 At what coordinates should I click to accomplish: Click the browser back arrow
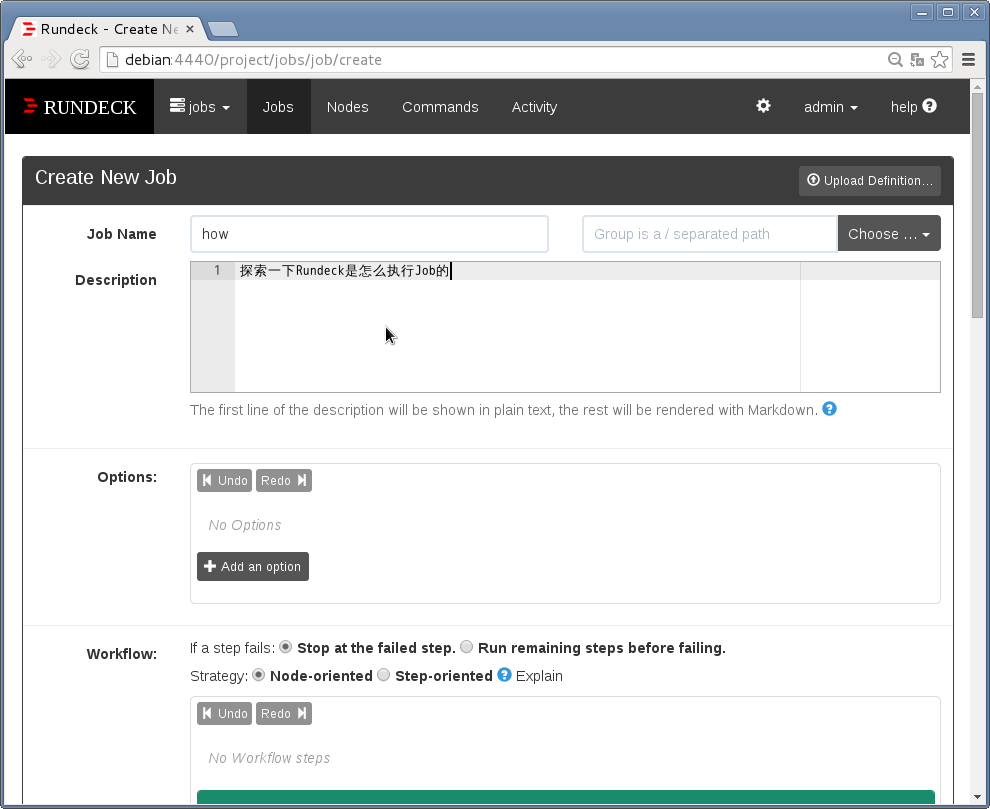pyautogui.click(x=21, y=59)
